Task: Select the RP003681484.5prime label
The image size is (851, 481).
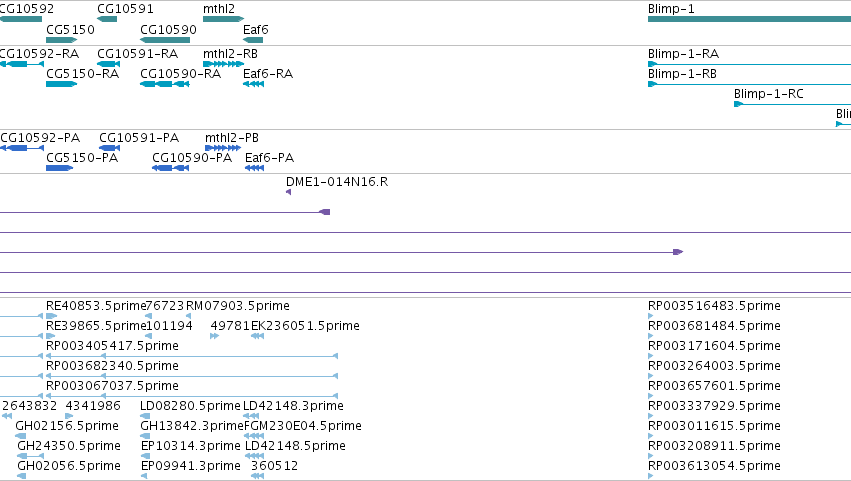Action: click(x=714, y=326)
